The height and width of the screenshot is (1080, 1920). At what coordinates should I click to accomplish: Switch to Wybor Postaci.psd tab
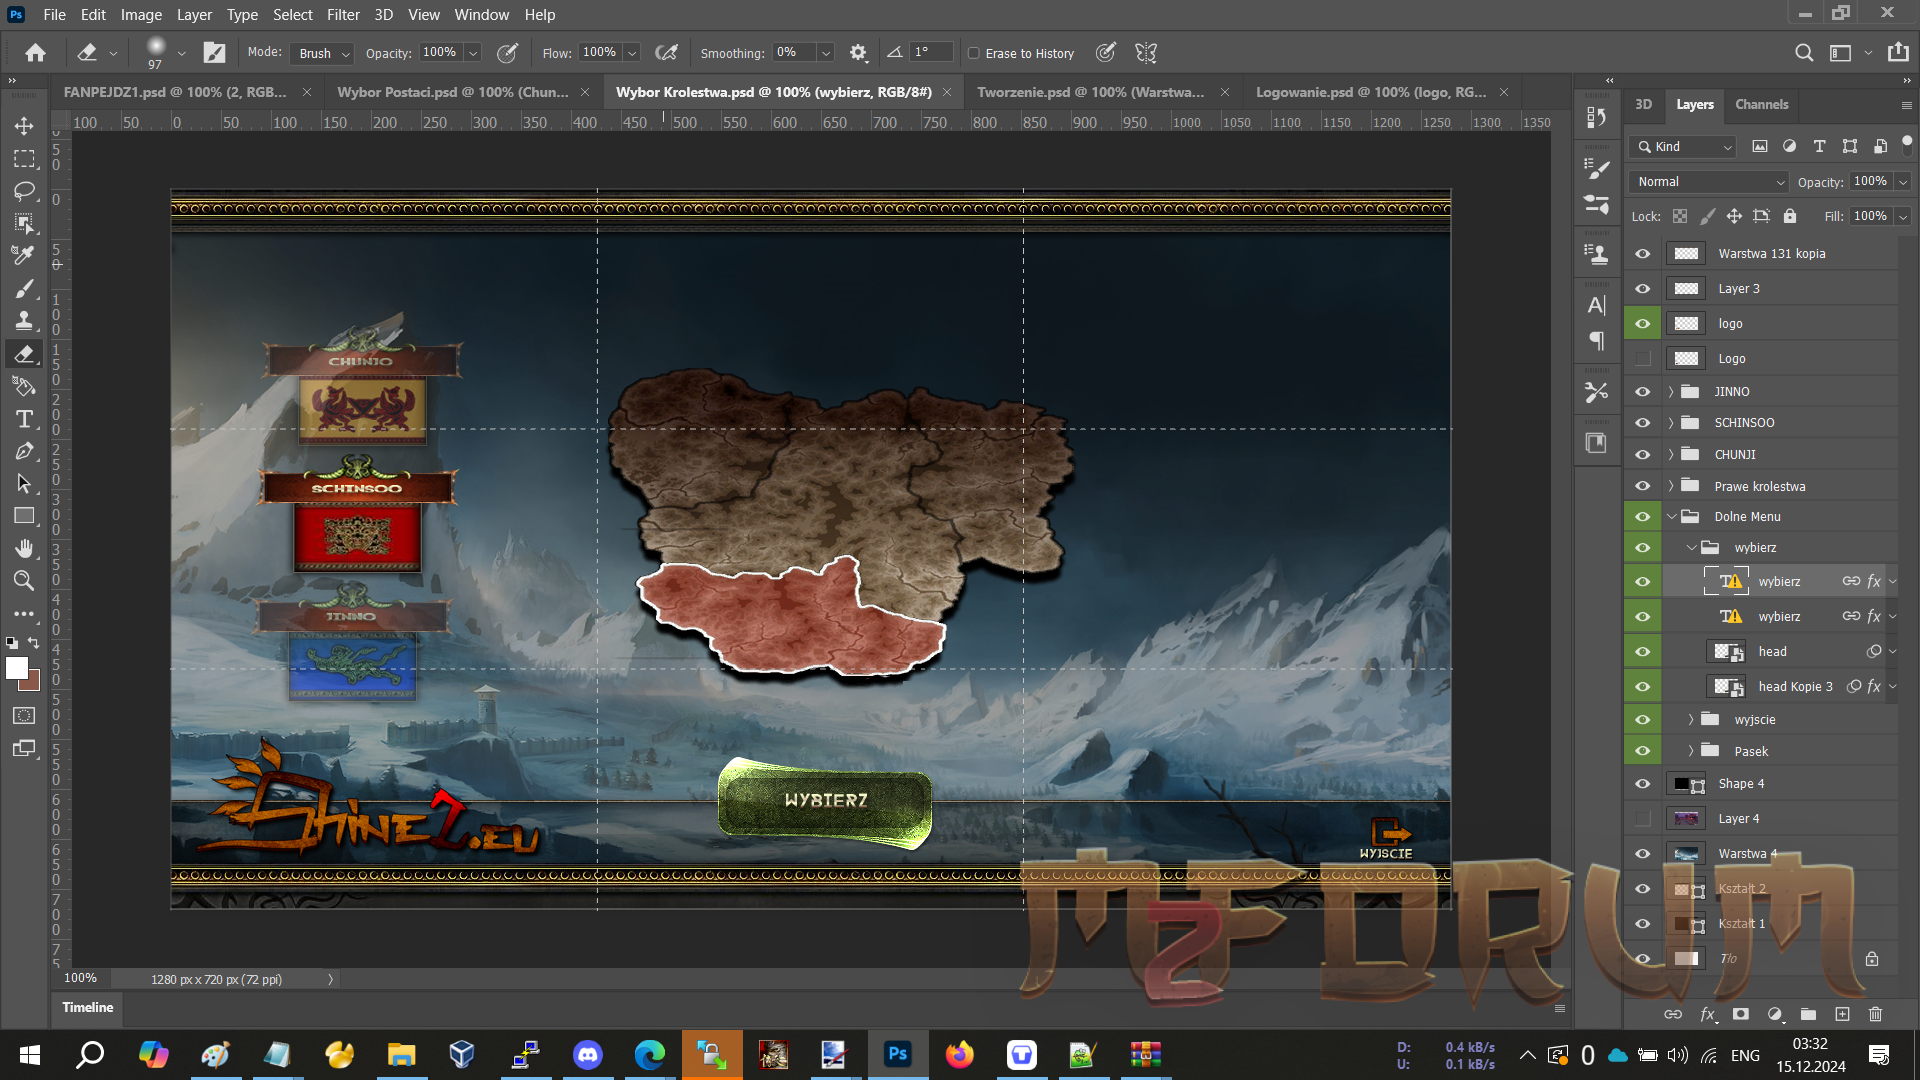click(452, 92)
